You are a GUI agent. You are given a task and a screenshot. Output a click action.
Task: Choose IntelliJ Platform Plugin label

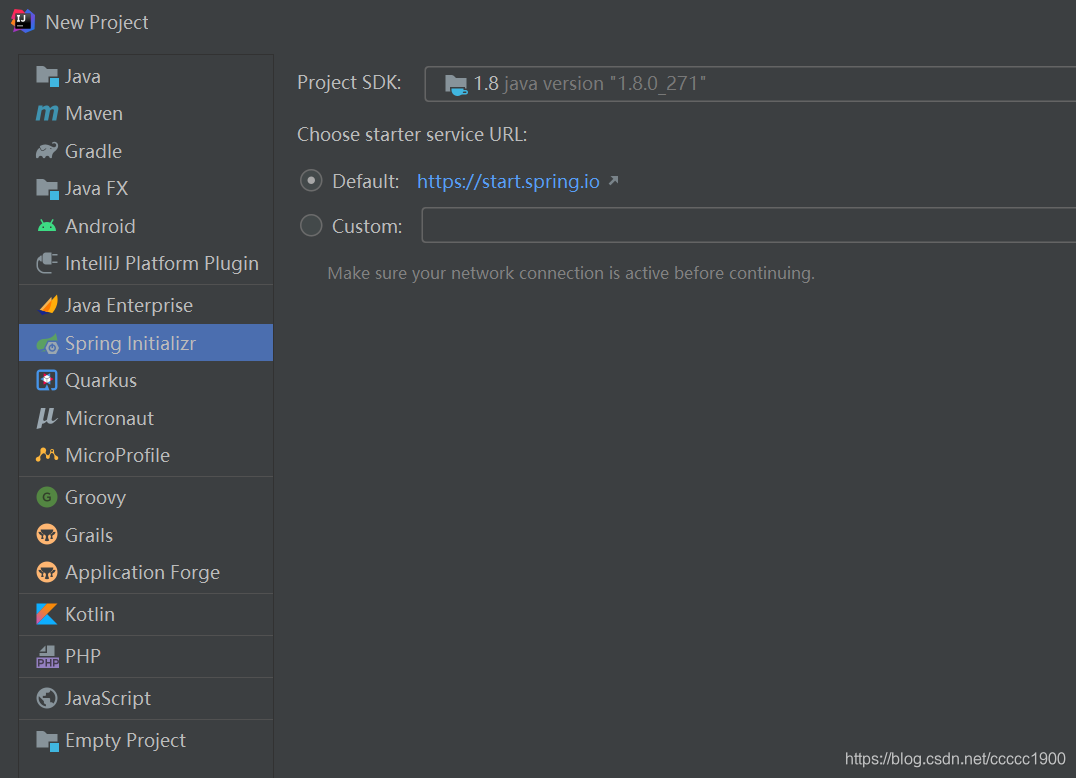[162, 263]
